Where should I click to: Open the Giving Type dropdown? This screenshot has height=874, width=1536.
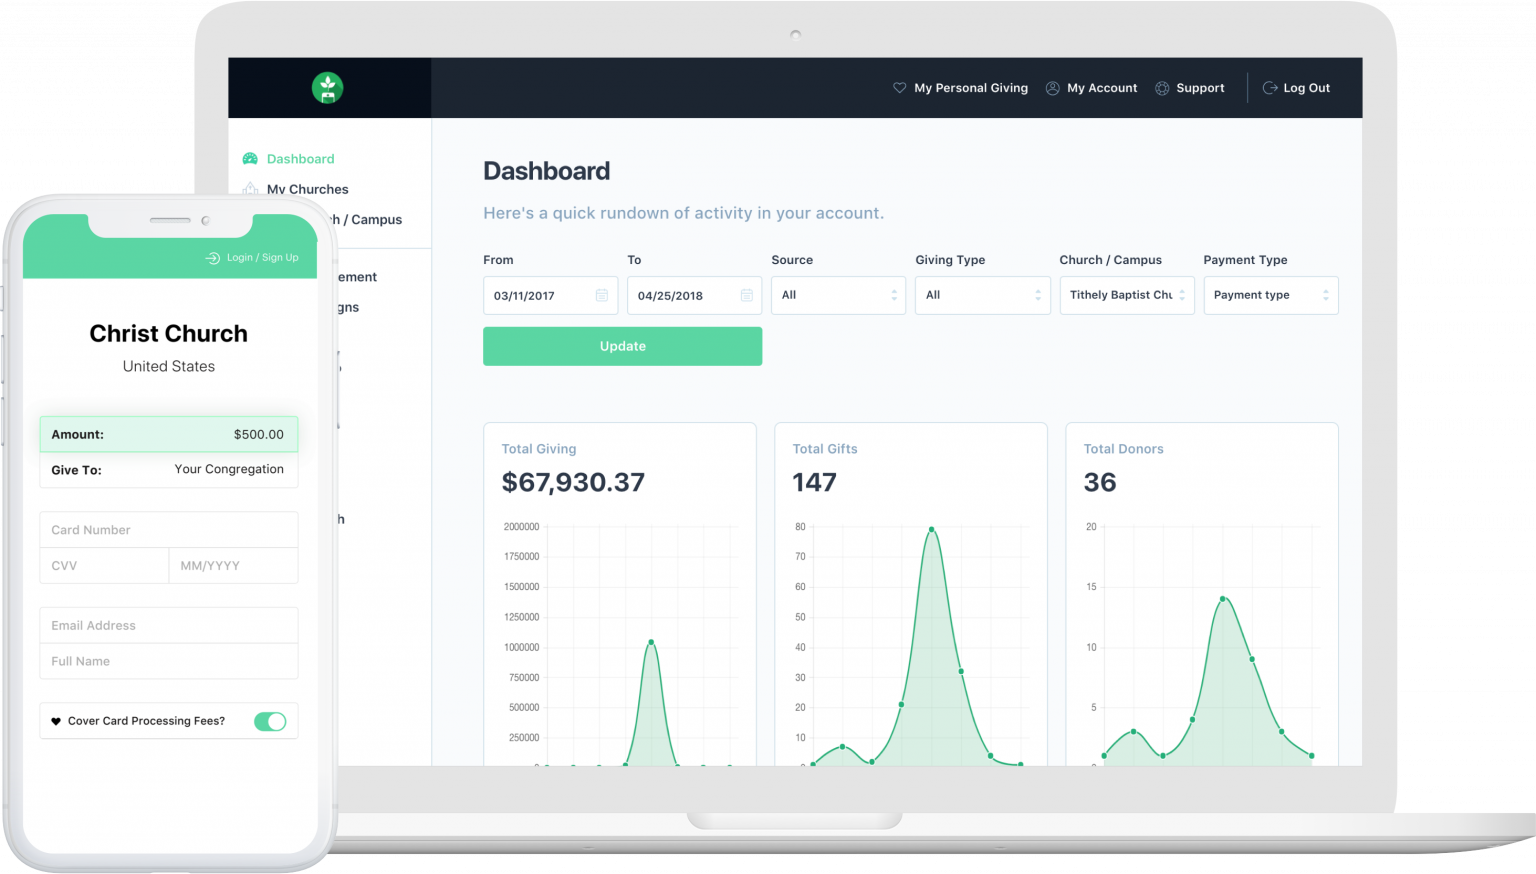982,295
